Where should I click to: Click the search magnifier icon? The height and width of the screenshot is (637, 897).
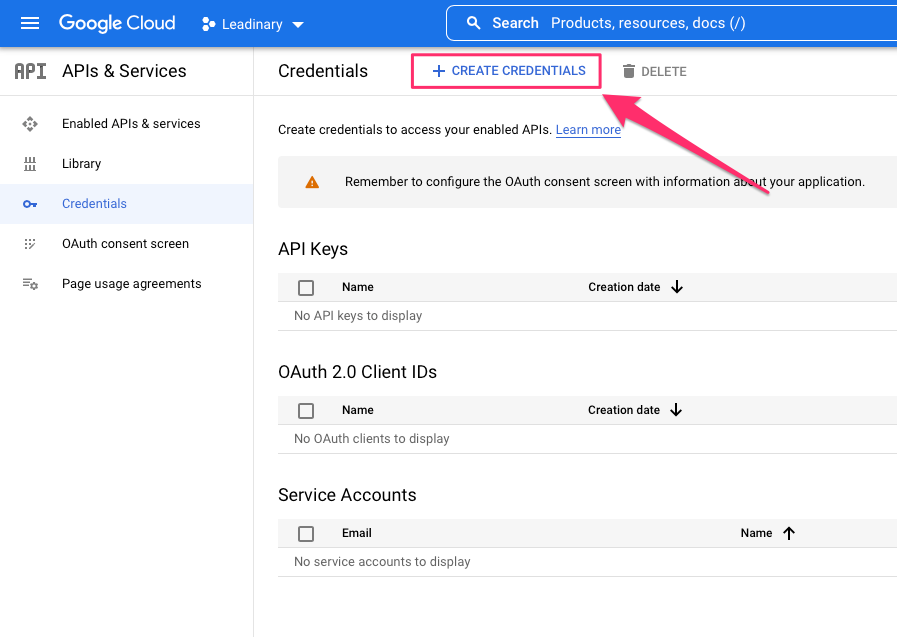(x=473, y=23)
